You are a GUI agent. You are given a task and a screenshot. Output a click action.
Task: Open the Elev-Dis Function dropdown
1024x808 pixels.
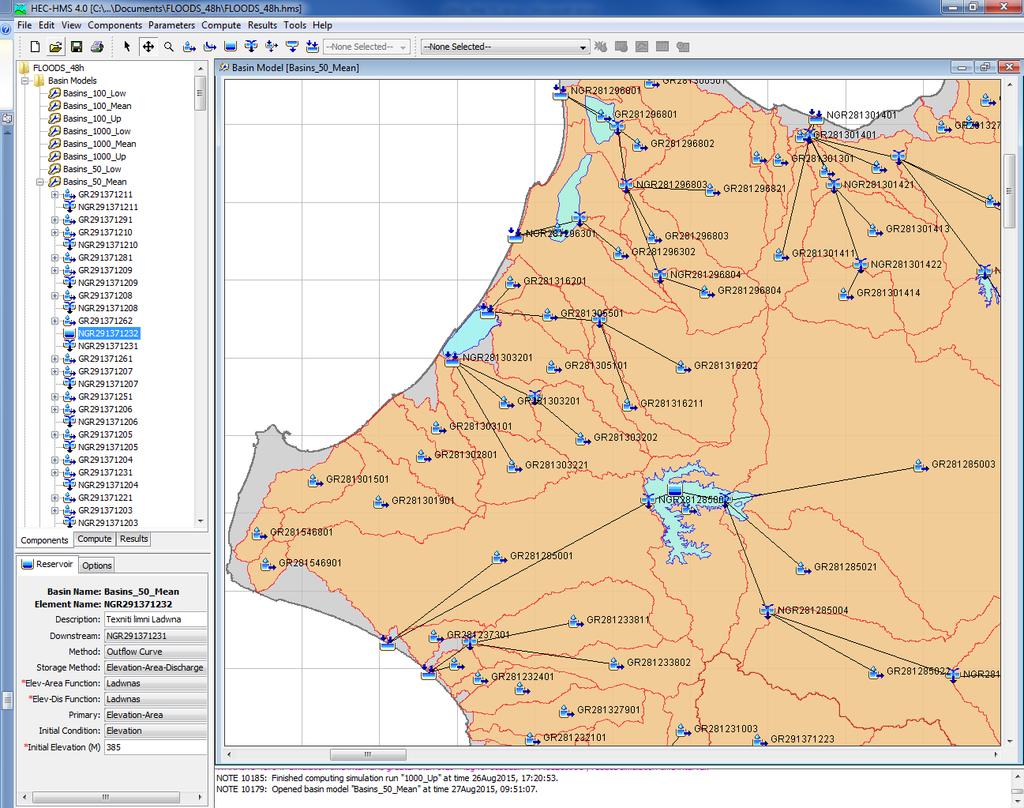pyautogui.click(x=155, y=699)
